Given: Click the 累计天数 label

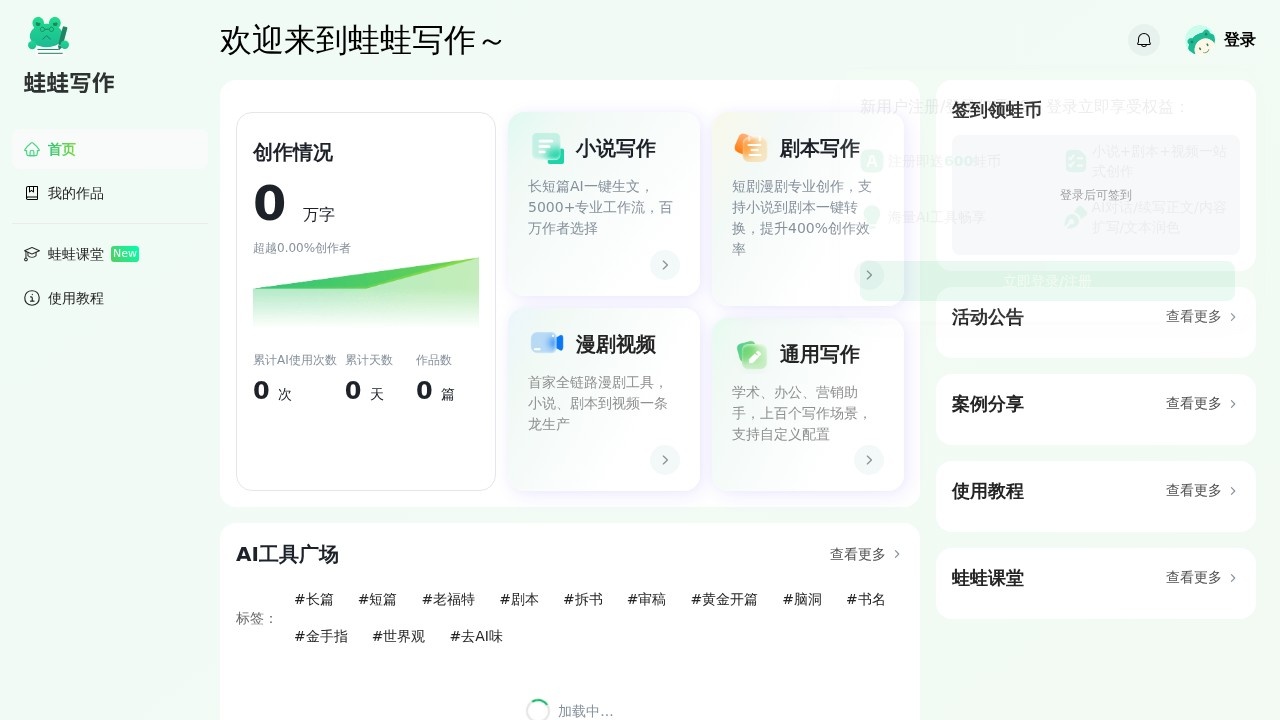Looking at the screenshot, I should pyautogui.click(x=369, y=360).
